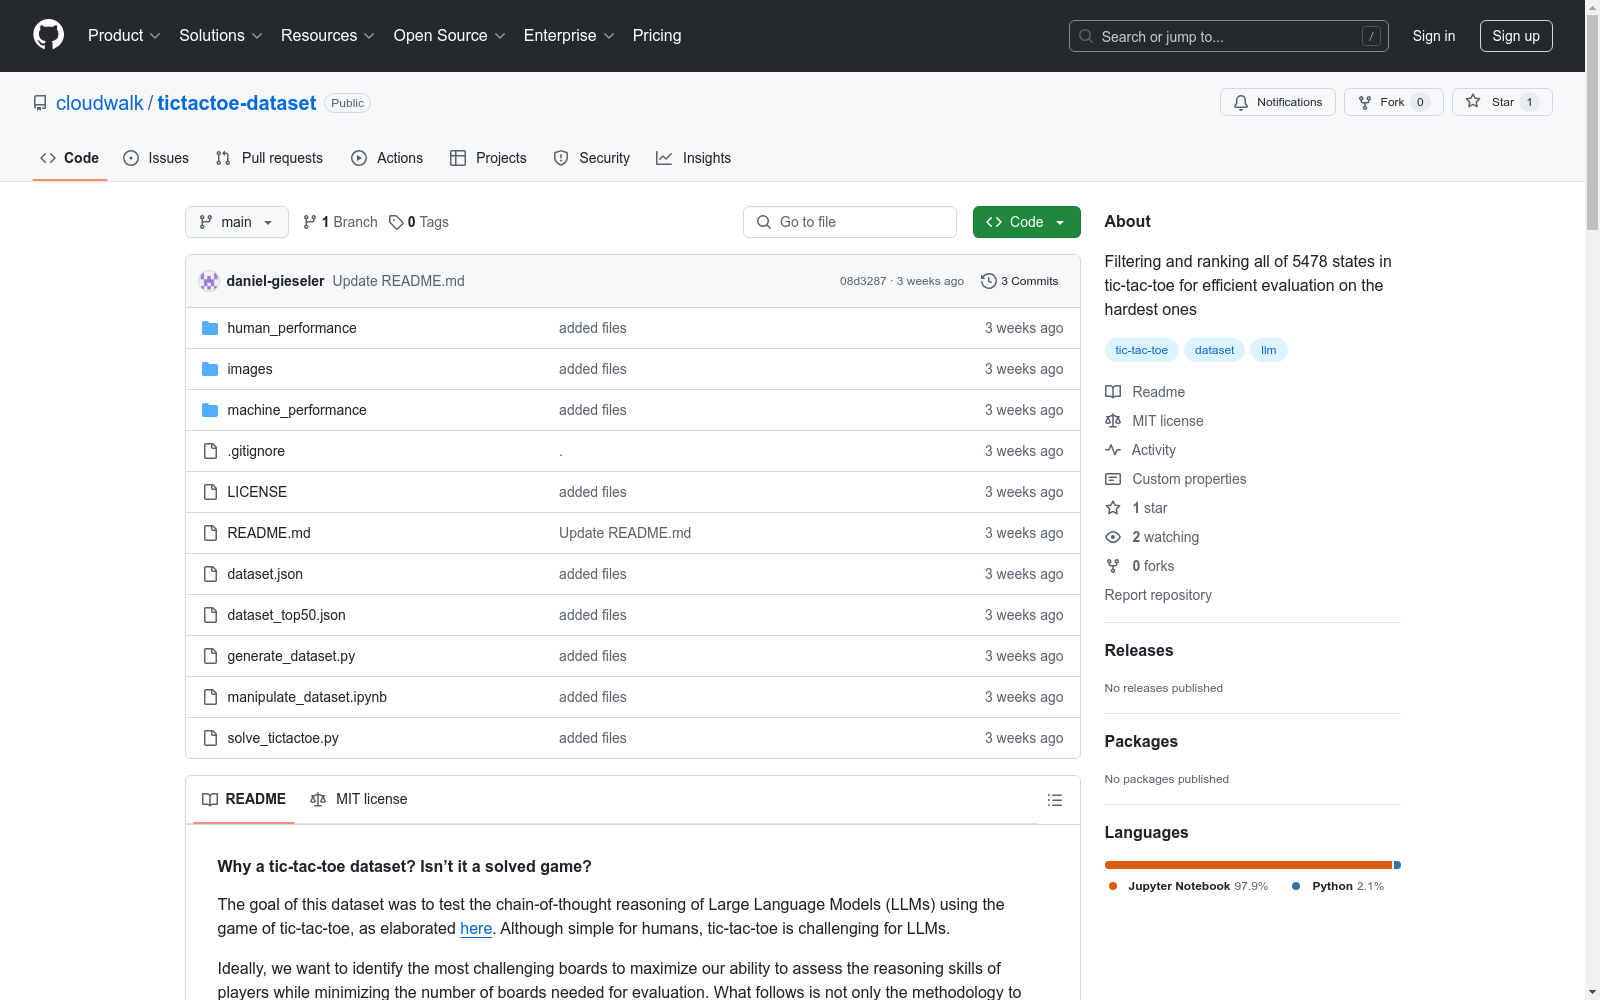Click the dataset topic tag

click(x=1214, y=350)
